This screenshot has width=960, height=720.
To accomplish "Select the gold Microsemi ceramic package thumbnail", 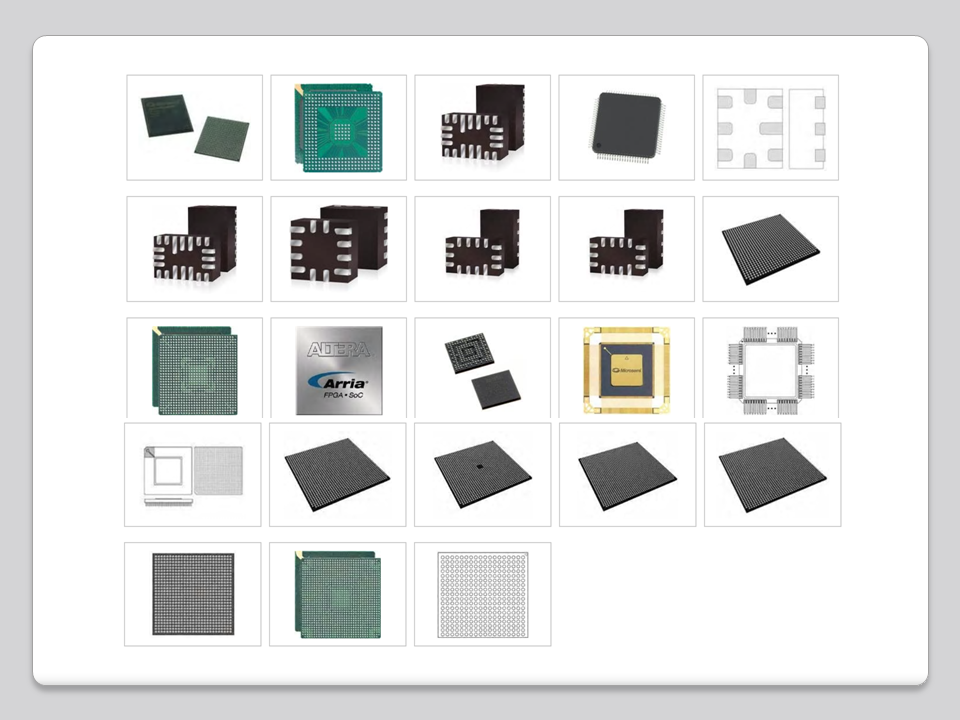I will 626,367.
